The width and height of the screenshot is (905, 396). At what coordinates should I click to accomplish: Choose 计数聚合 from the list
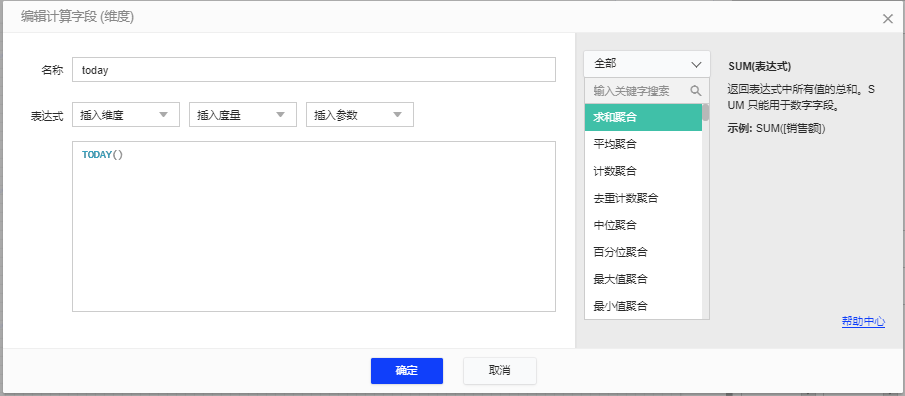click(x=644, y=171)
